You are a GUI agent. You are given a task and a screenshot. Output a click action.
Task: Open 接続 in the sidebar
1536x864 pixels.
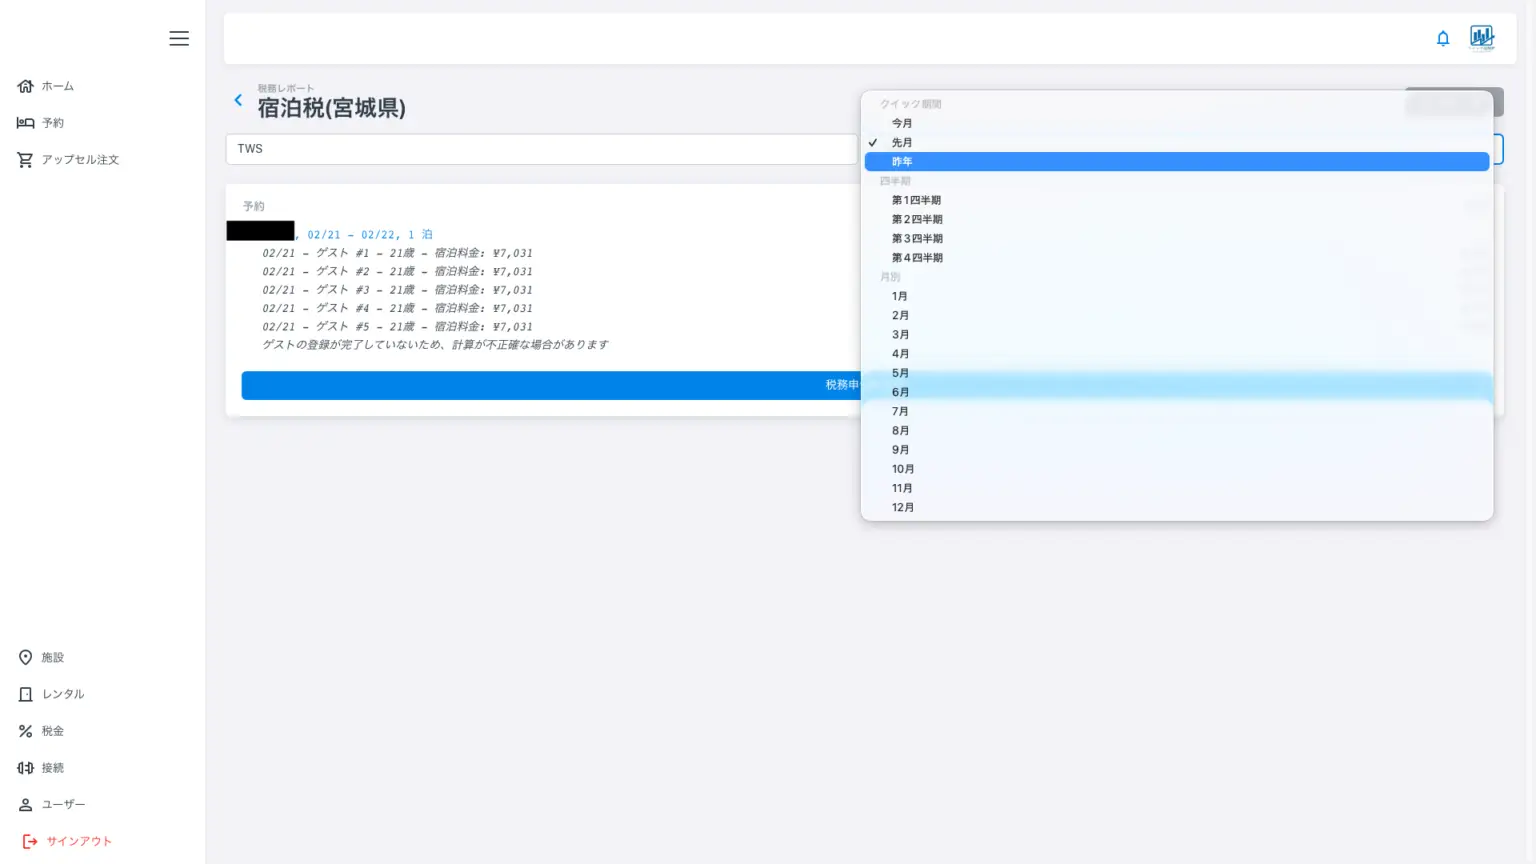pos(41,768)
